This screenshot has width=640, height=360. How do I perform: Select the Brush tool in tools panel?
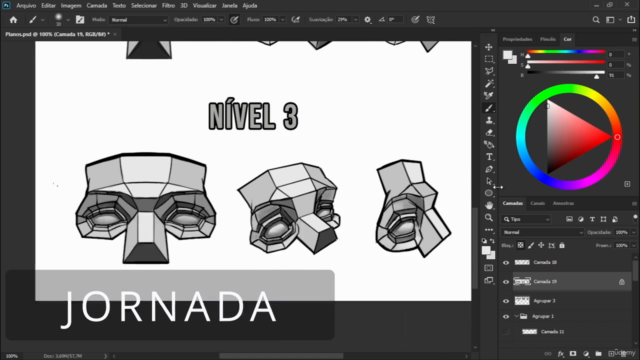click(x=489, y=108)
